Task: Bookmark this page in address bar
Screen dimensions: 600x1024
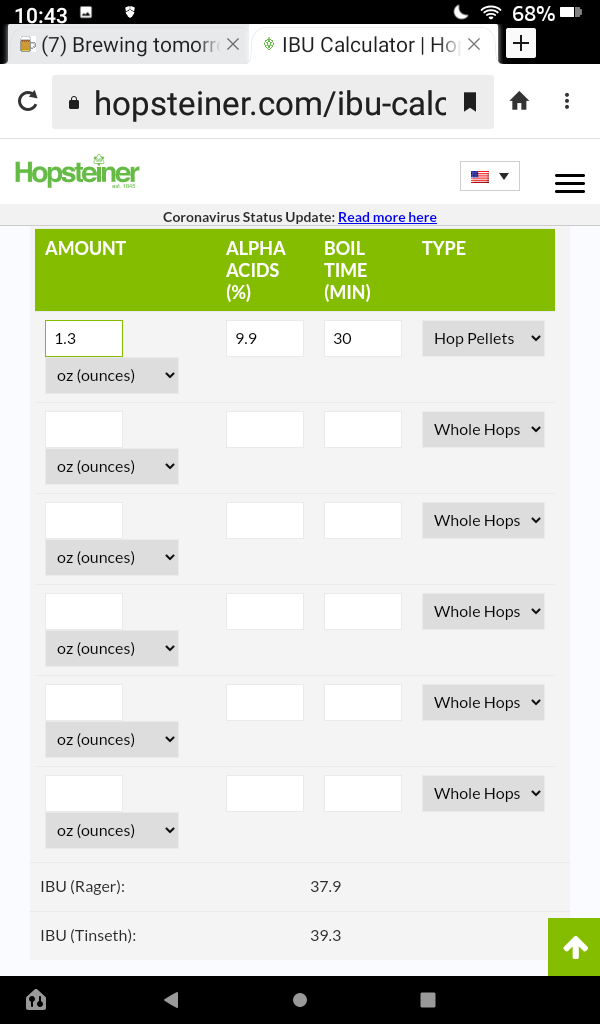Action: click(x=470, y=101)
